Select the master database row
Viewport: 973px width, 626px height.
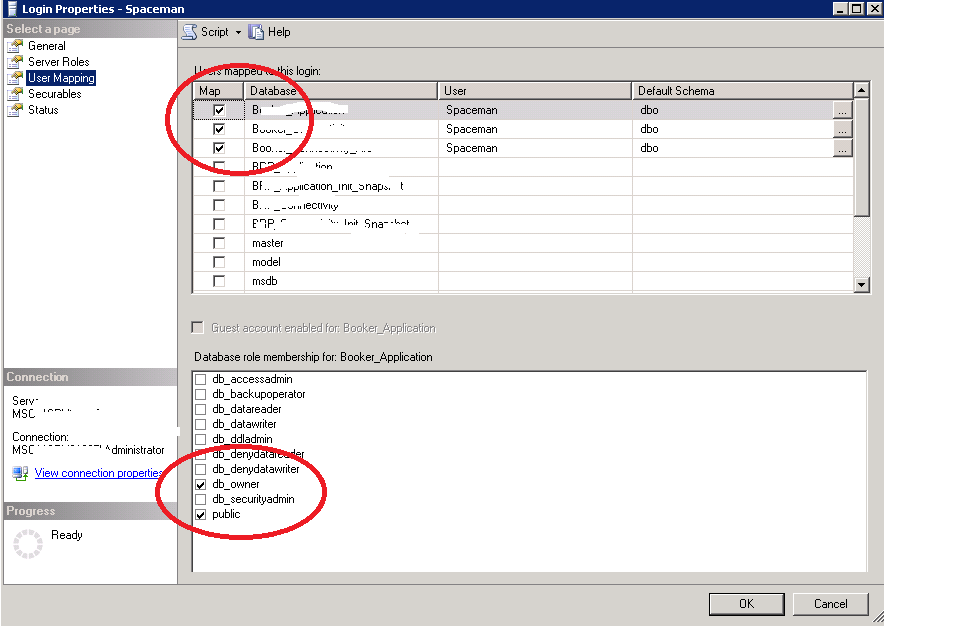coord(523,243)
